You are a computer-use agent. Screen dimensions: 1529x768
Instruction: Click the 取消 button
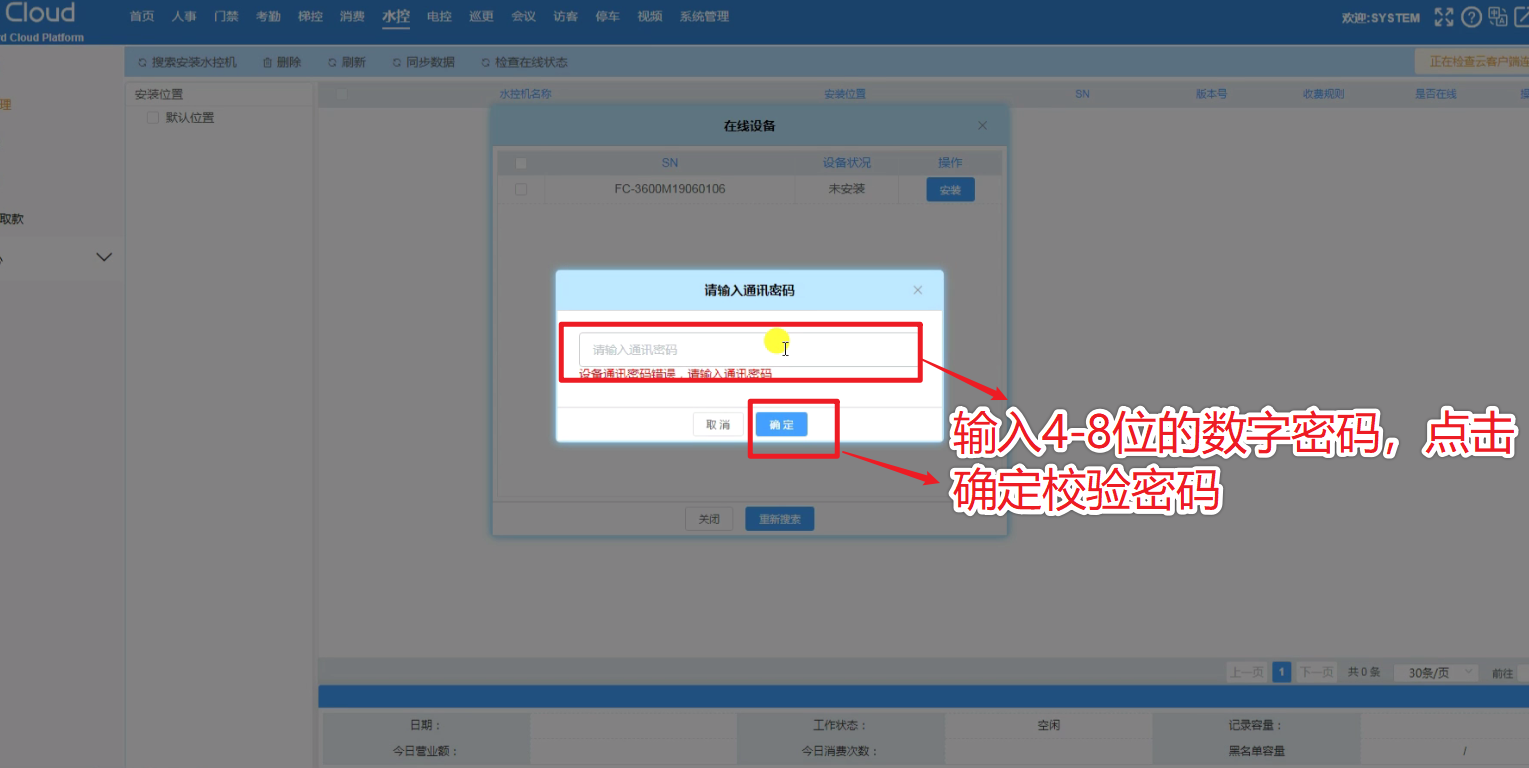[718, 425]
